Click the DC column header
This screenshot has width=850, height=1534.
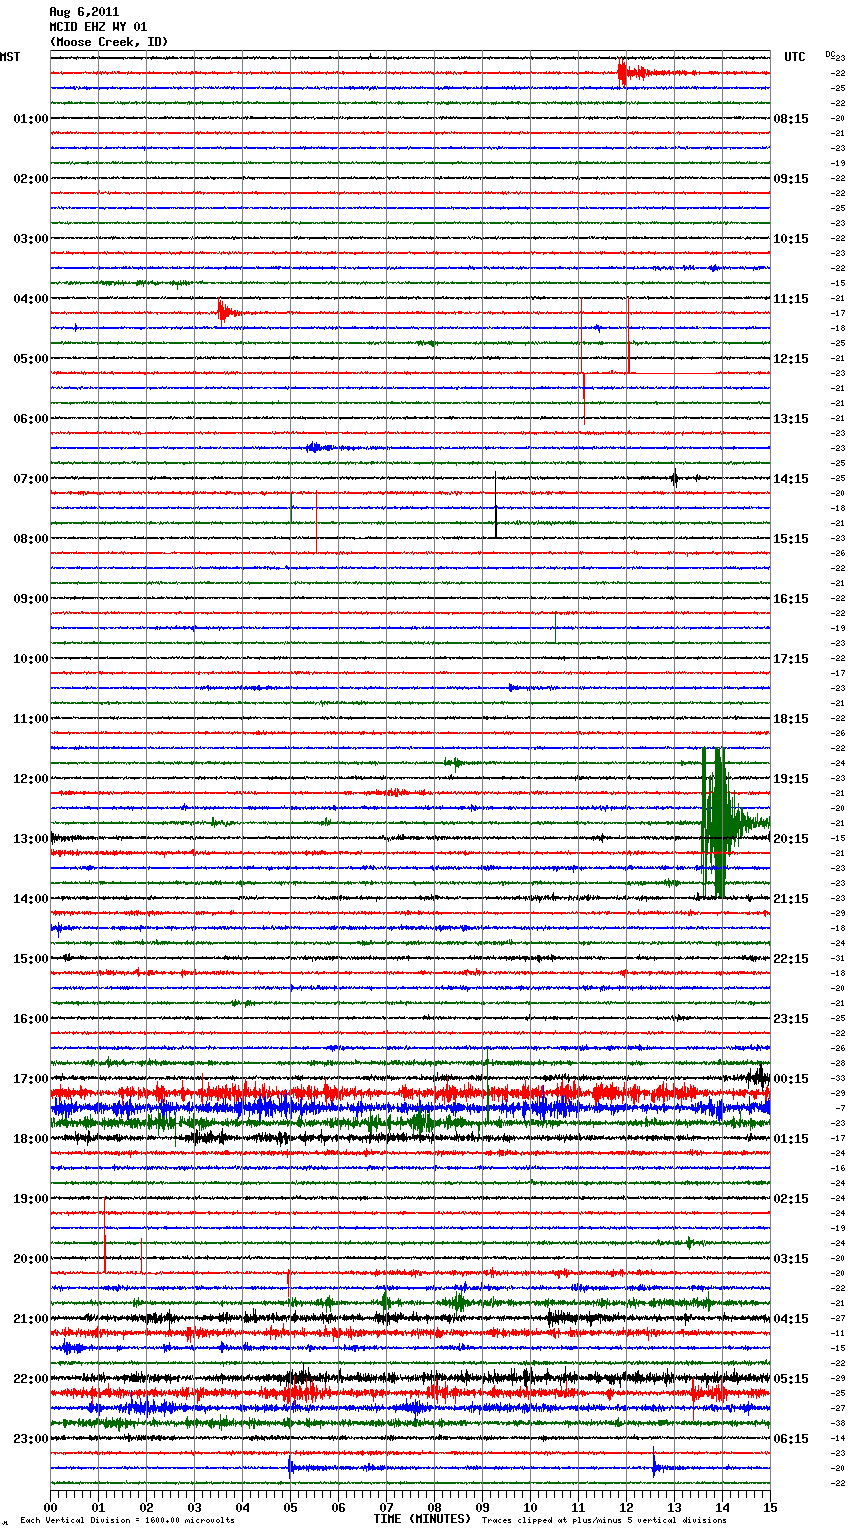pyautogui.click(x=830, y=54)
